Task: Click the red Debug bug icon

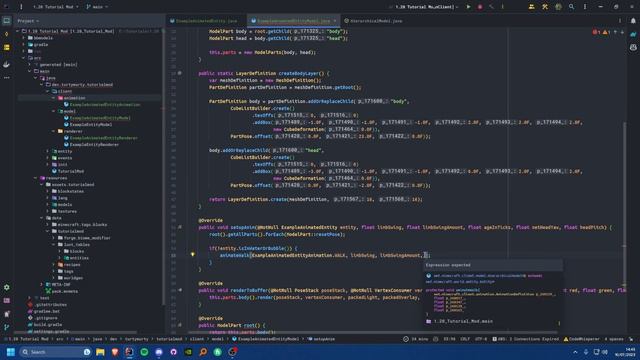Action: 480,7
